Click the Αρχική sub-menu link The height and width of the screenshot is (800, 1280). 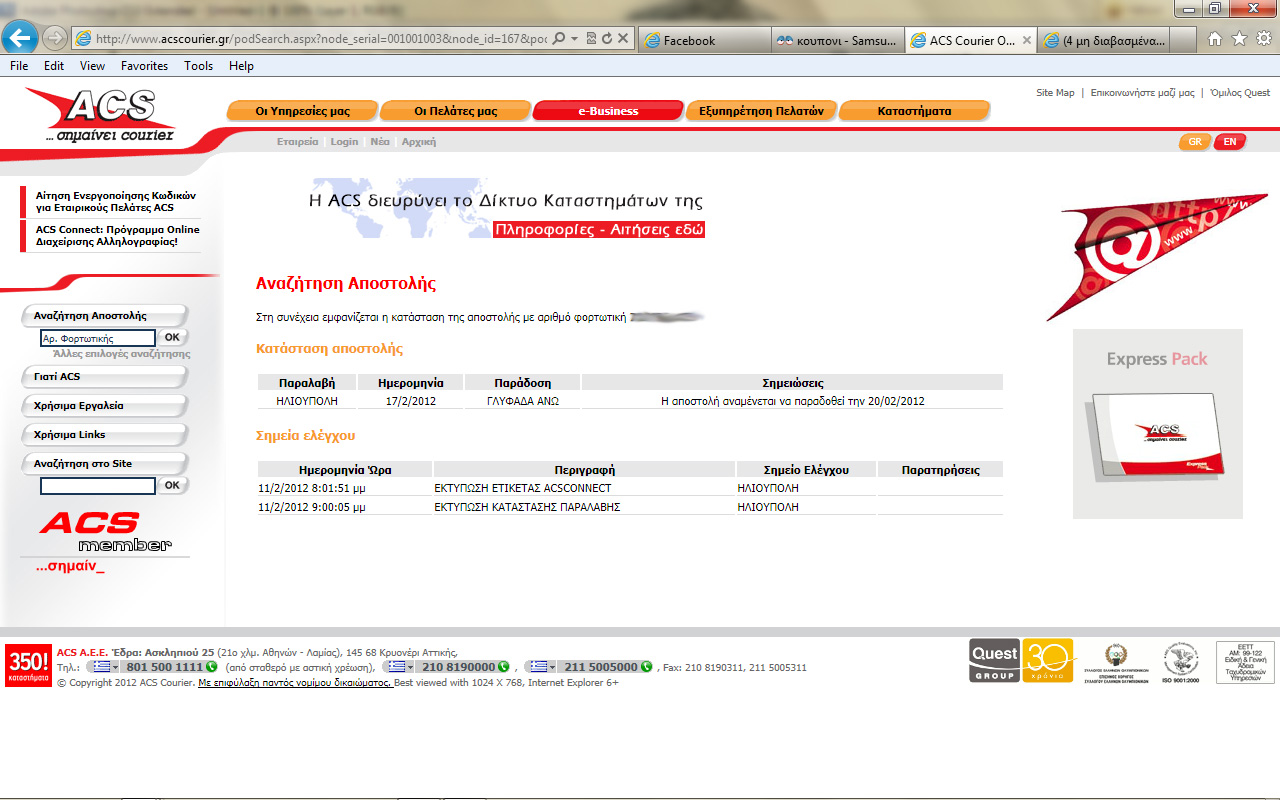pyautogui.click(x=419, y=142)
